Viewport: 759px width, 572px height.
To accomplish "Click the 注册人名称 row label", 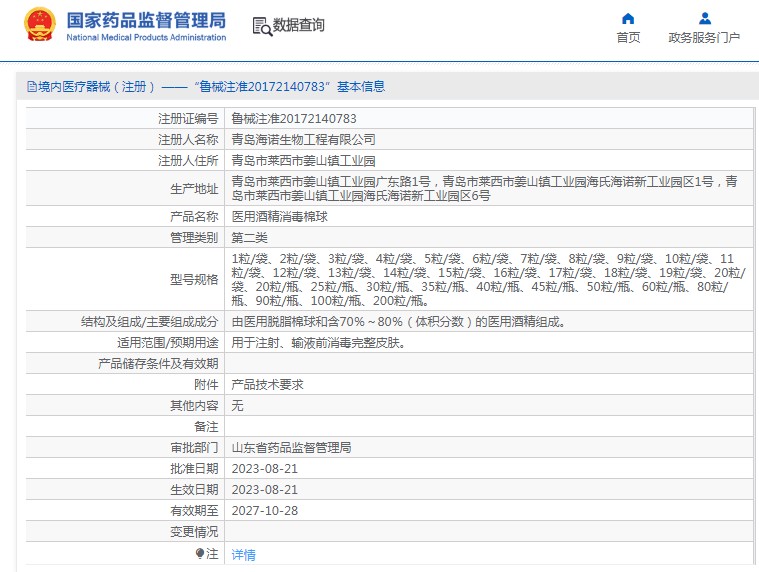I will (x=188, y=139).
